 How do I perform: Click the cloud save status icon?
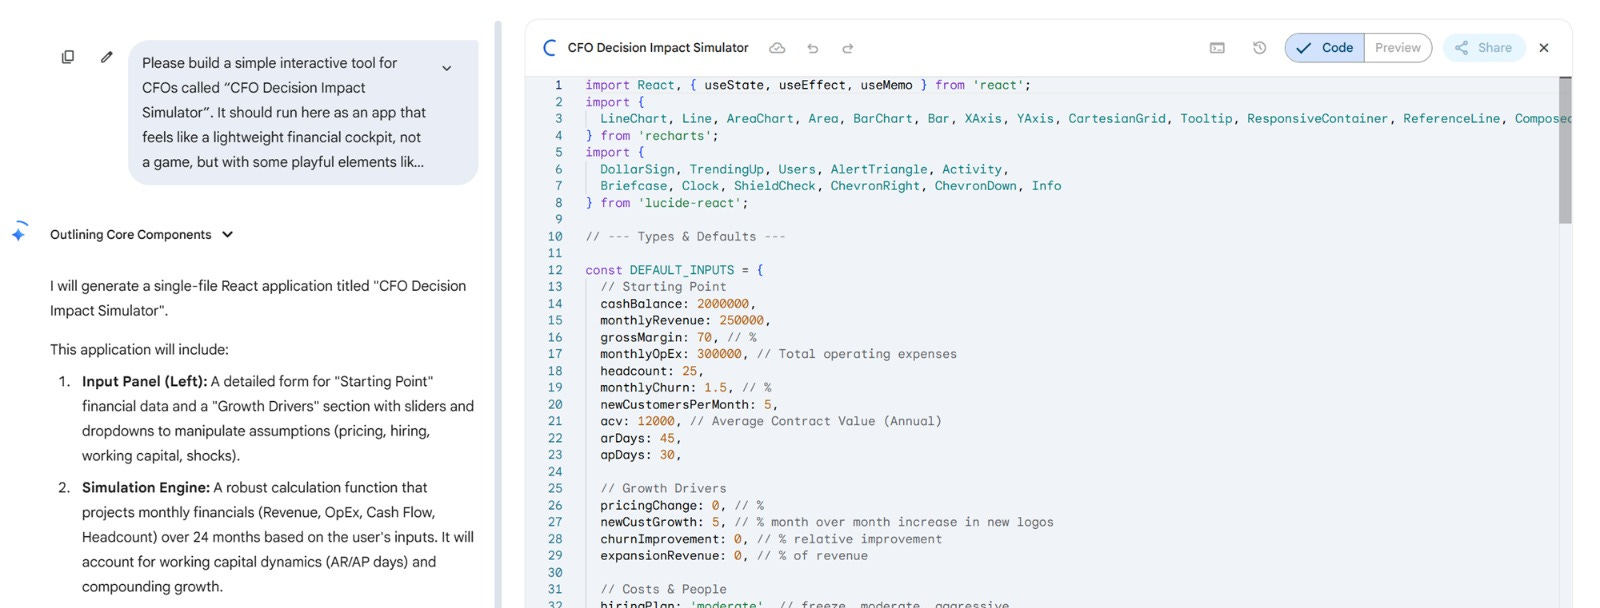(x=777, y=48)
